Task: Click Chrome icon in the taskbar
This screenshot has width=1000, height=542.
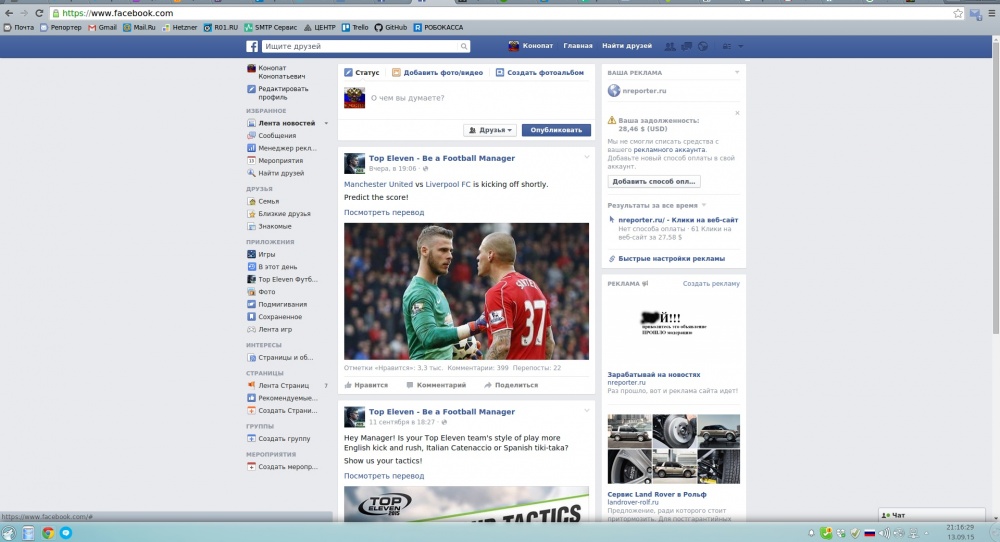Action: [x=48, y=532]
